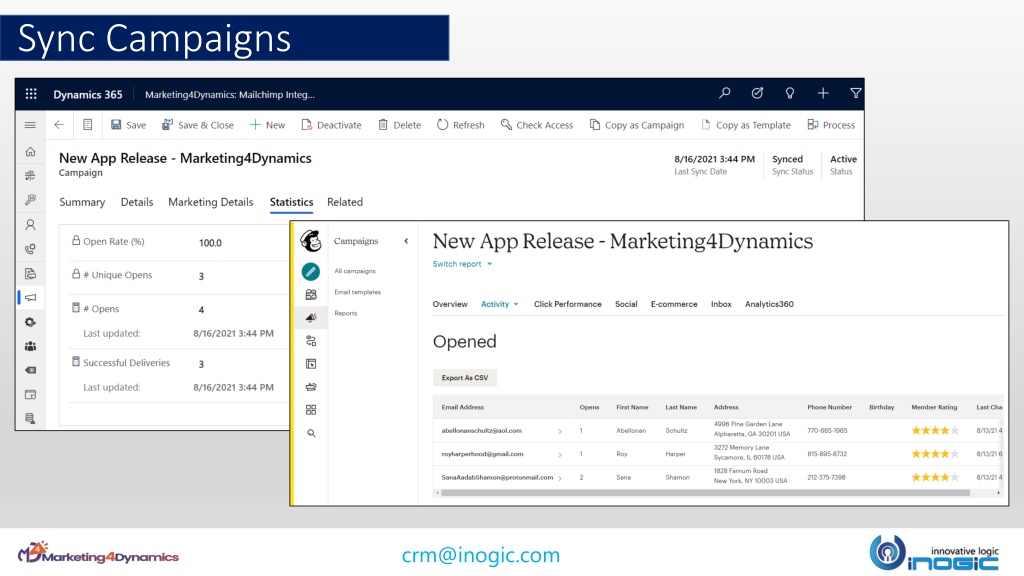Screen dimensions: 1024x576
Task: Open the funnel filter icon in Dynamics header
Action: click(x=856, y=93)
